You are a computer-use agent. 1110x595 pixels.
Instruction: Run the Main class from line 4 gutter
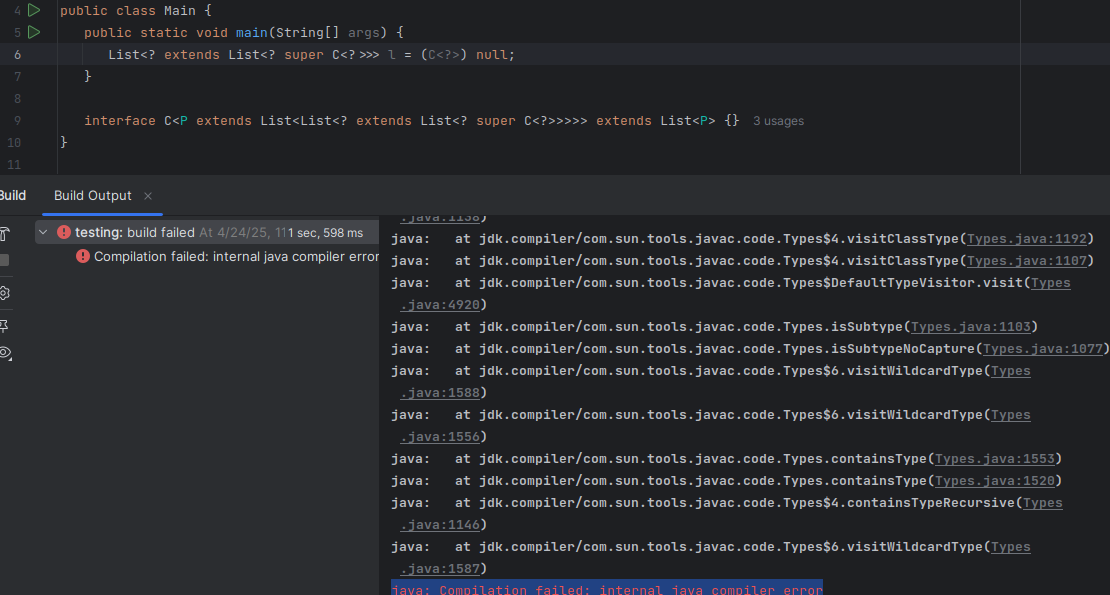(33, 11)
